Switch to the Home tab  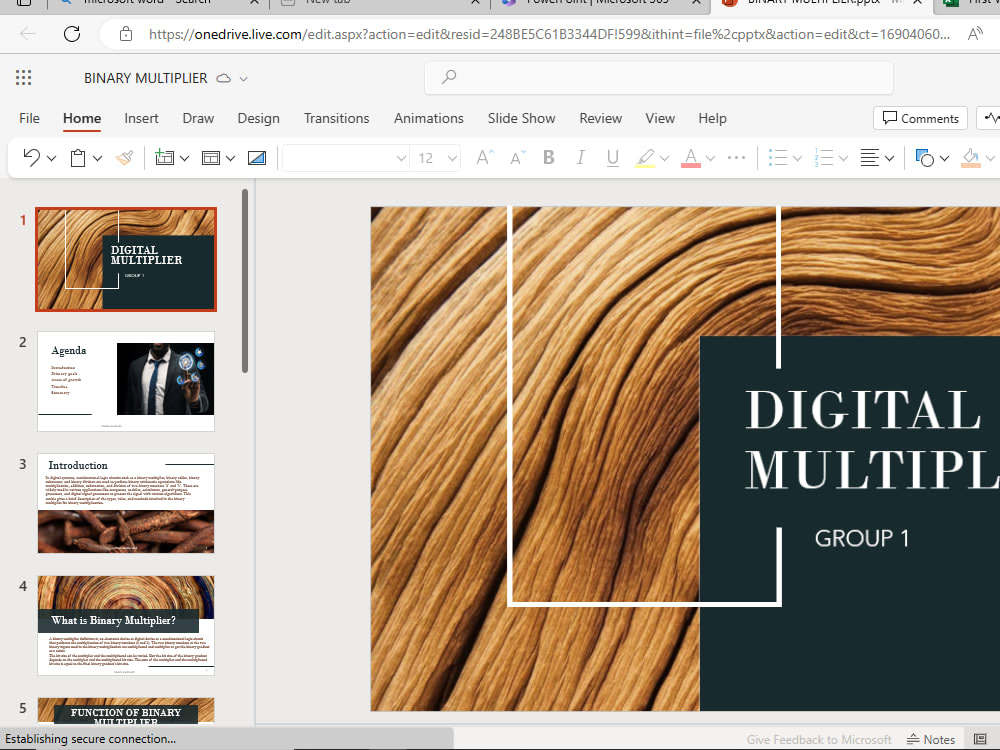coord(82,118)
